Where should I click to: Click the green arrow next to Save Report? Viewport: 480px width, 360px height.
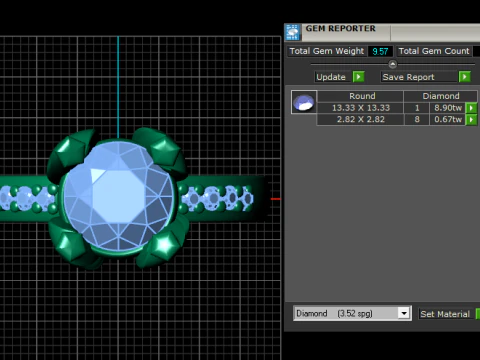tap(465, 77)
